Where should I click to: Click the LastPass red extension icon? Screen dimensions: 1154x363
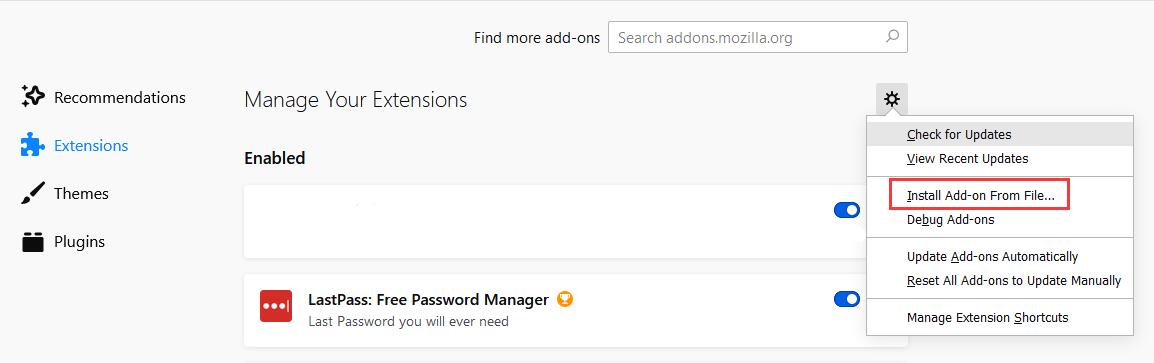[276, 306]
